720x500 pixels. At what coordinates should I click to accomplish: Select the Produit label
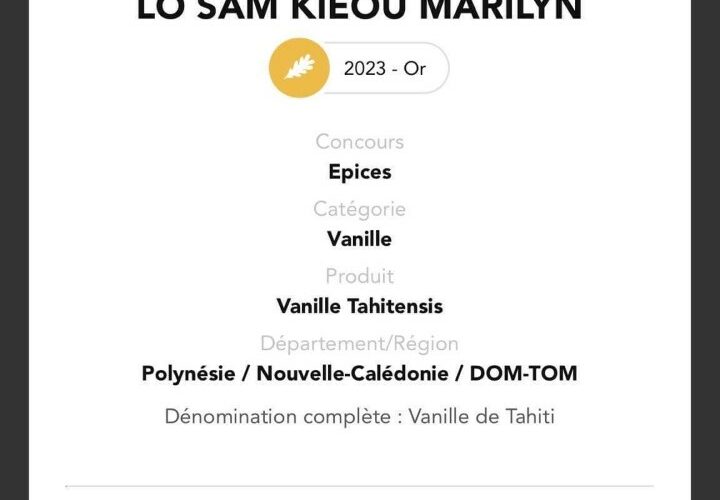(x=360, y=276)
